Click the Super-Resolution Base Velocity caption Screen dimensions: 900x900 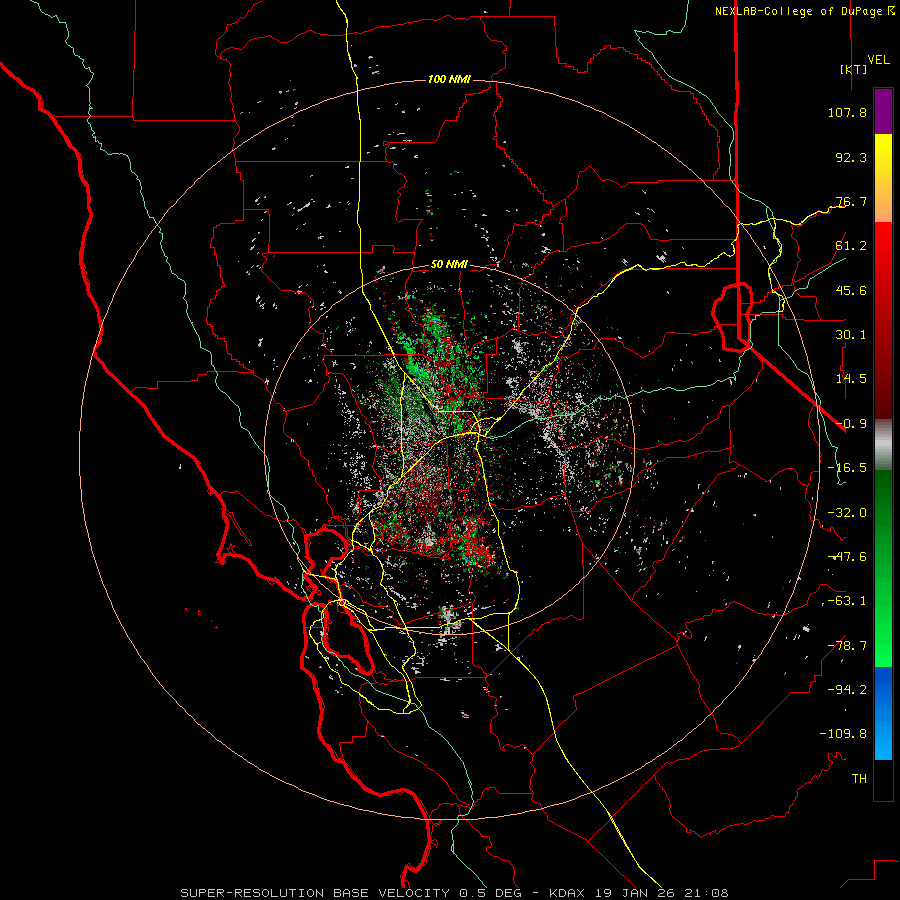[454, 893]
